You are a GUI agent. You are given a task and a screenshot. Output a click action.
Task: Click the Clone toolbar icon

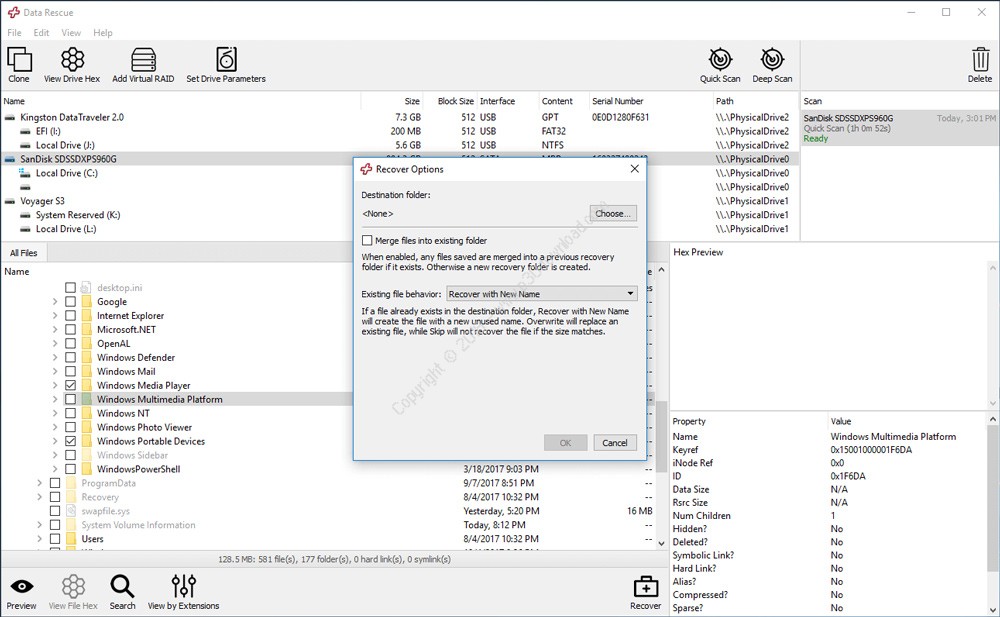pyautogui.click(x=19, y=59)
